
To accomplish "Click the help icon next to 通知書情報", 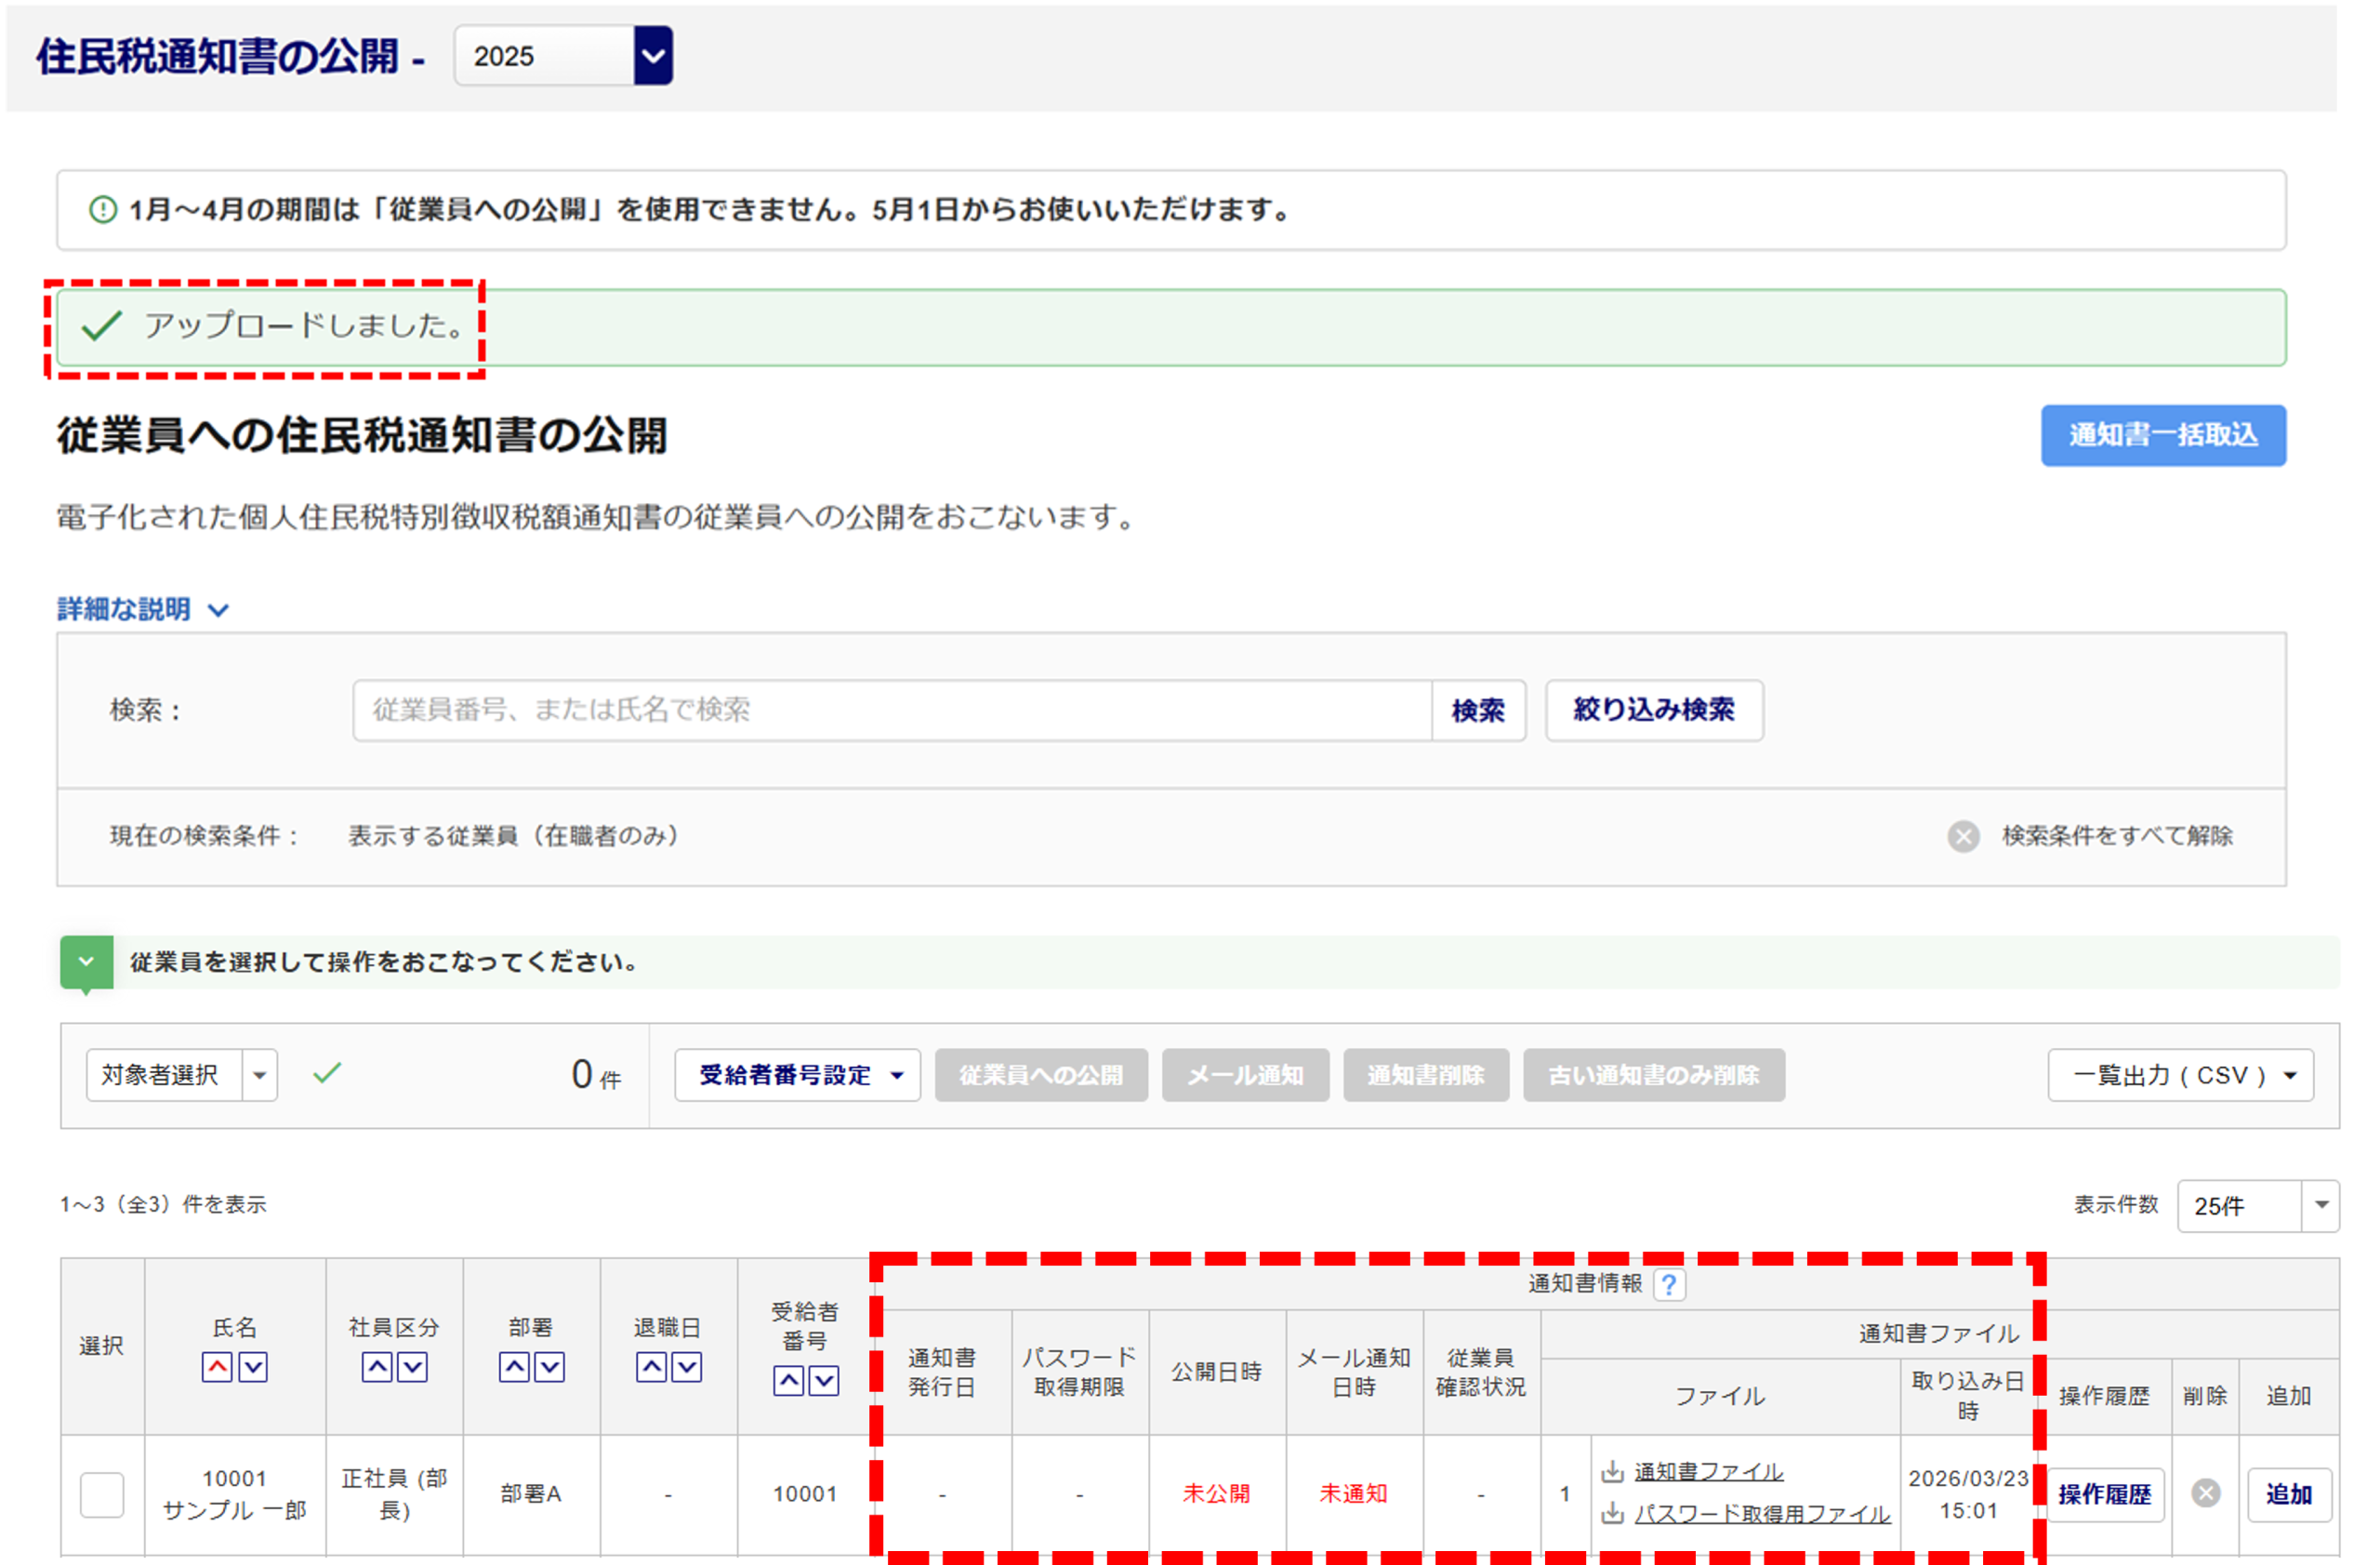I will tap(1668, 1284).
